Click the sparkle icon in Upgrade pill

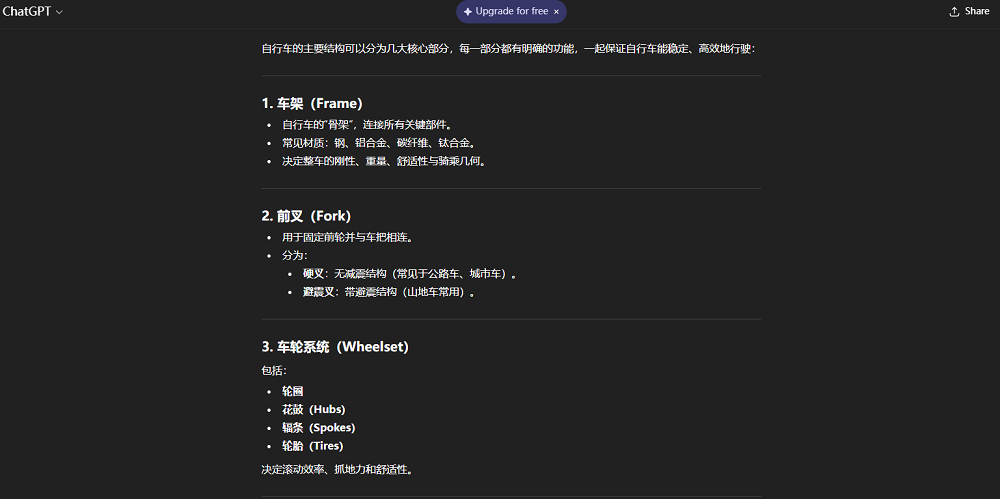point(468,12)
